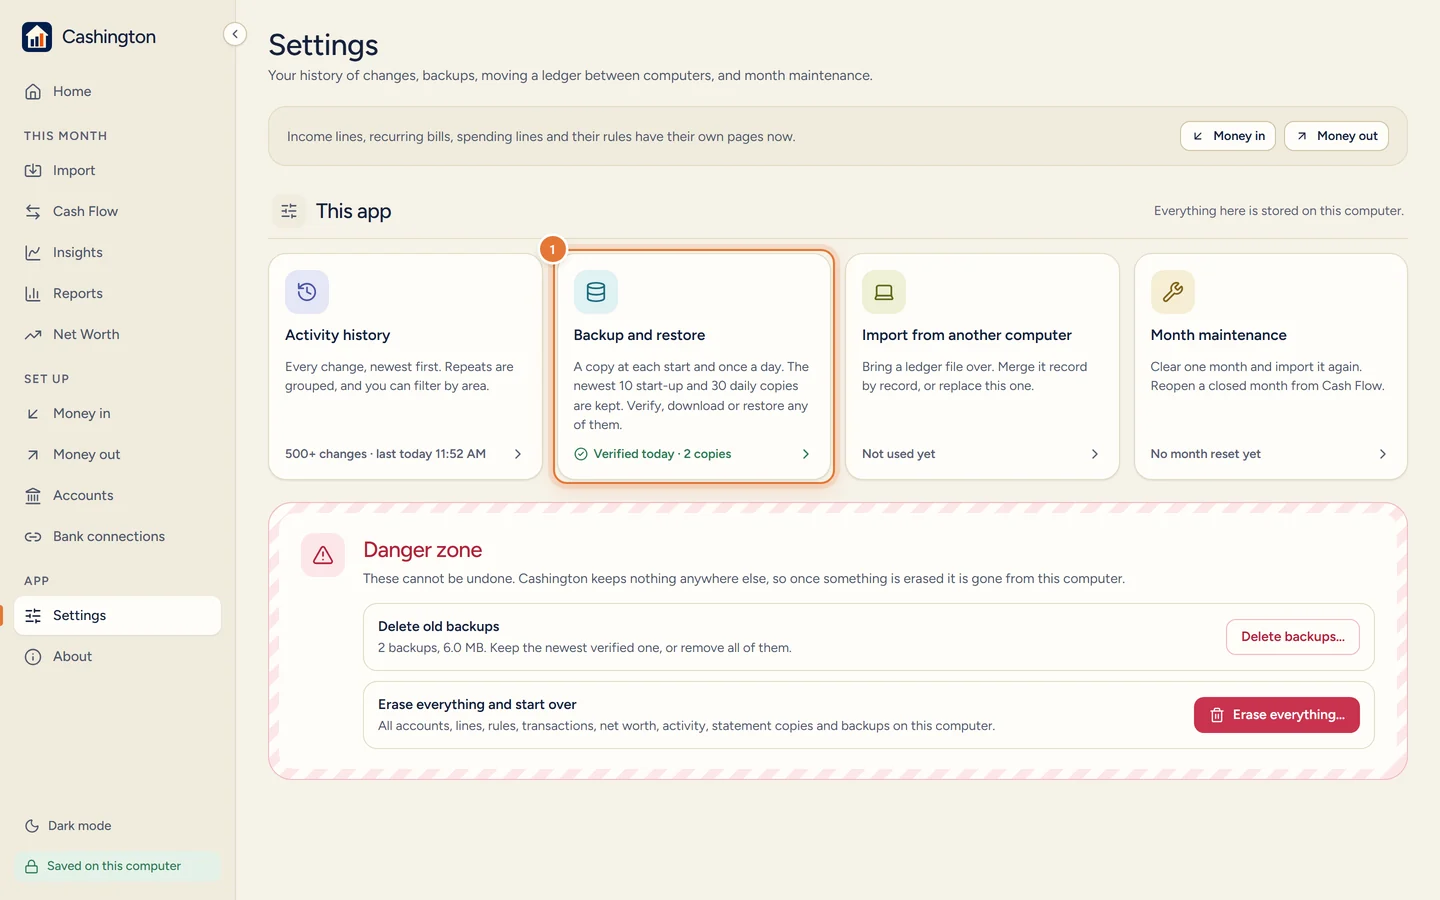Click the 'Erase everything and start over' heading
The image size is (1440, 900).
[x=477, y=705]
